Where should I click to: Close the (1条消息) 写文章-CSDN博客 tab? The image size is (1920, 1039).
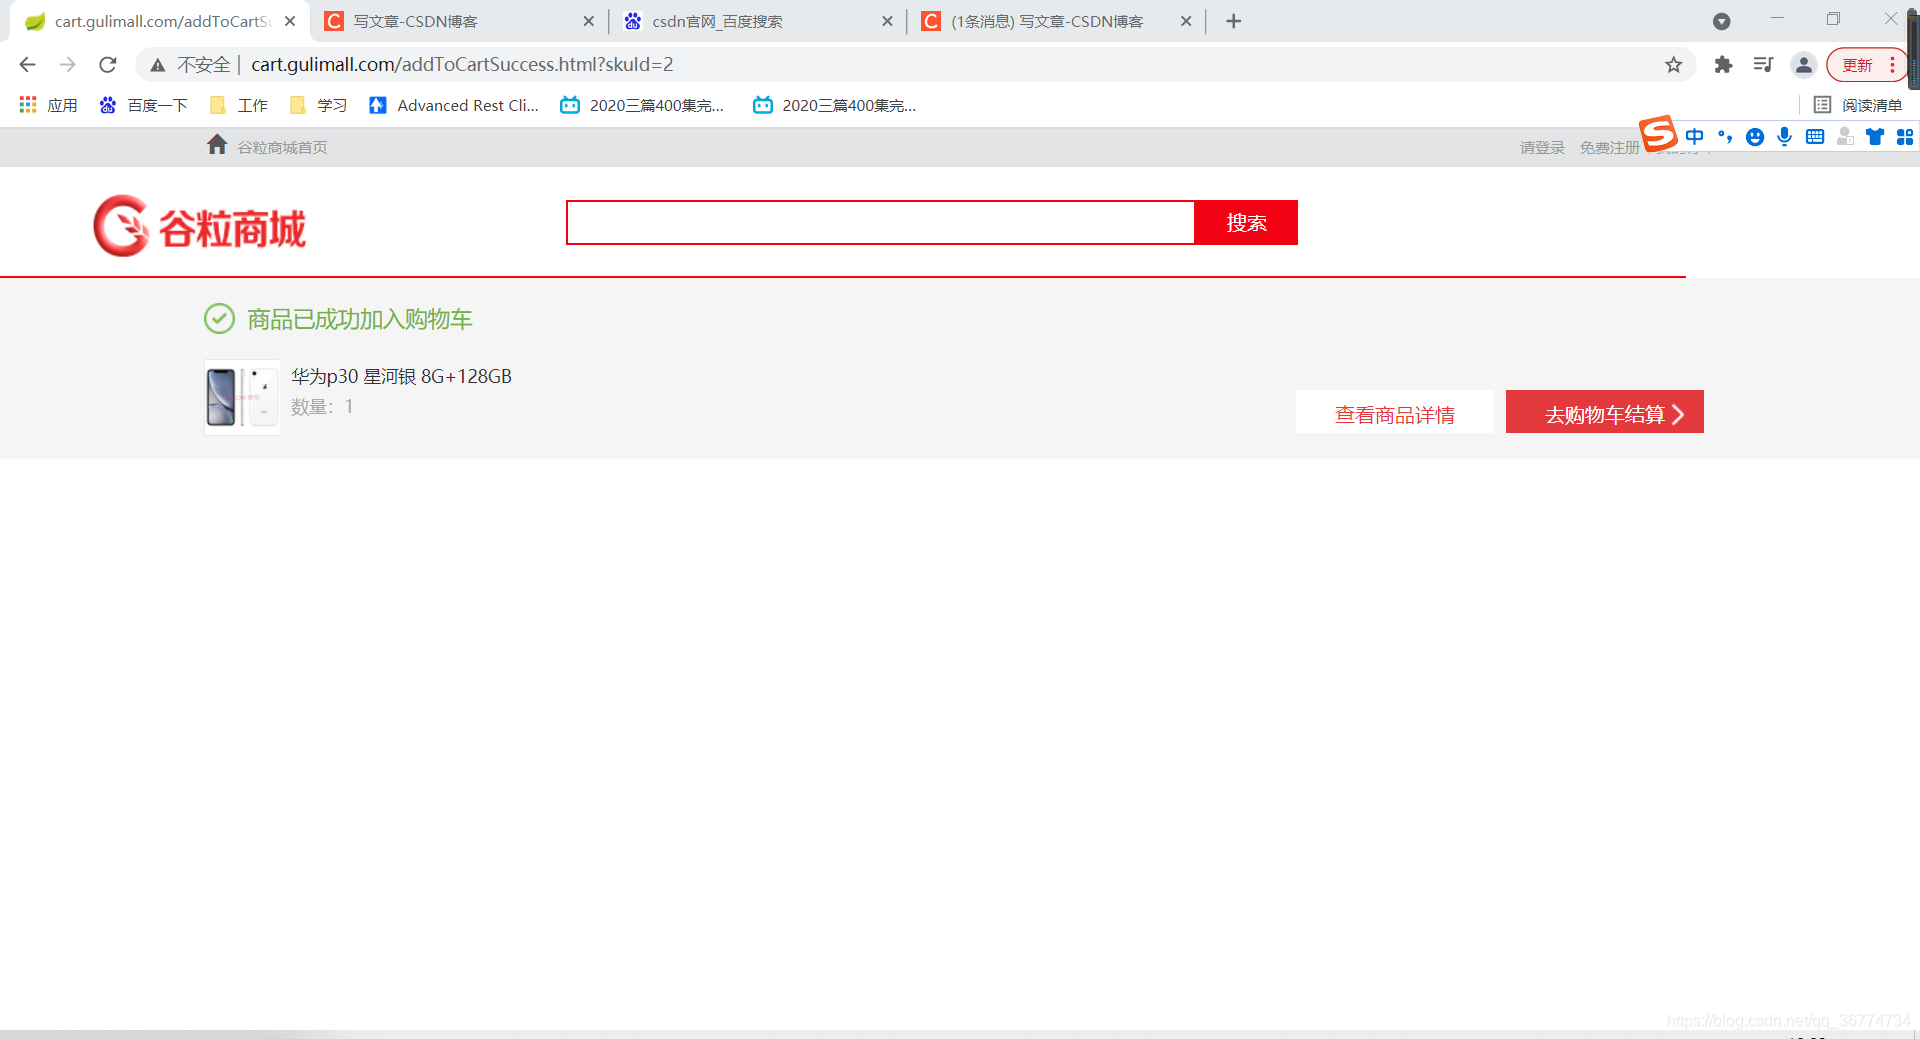click(1186, 21)
